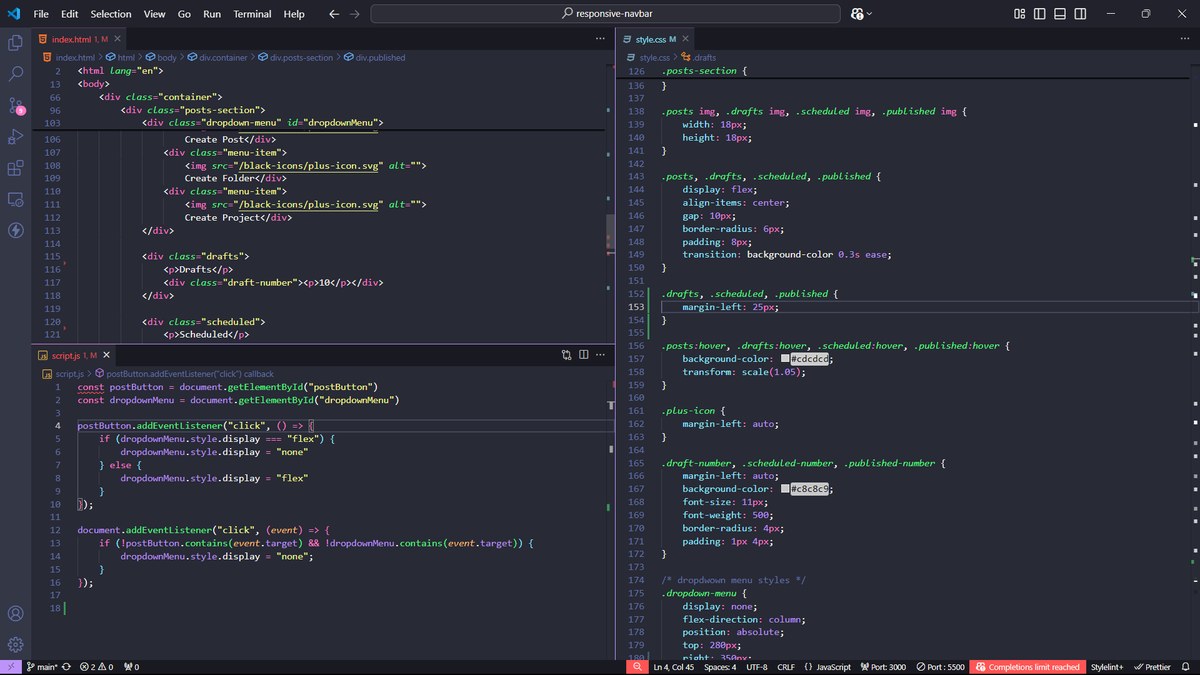This screenshot has width=1200, height=675.
Task: Close the index.html tab
Action: coord(117,39)
